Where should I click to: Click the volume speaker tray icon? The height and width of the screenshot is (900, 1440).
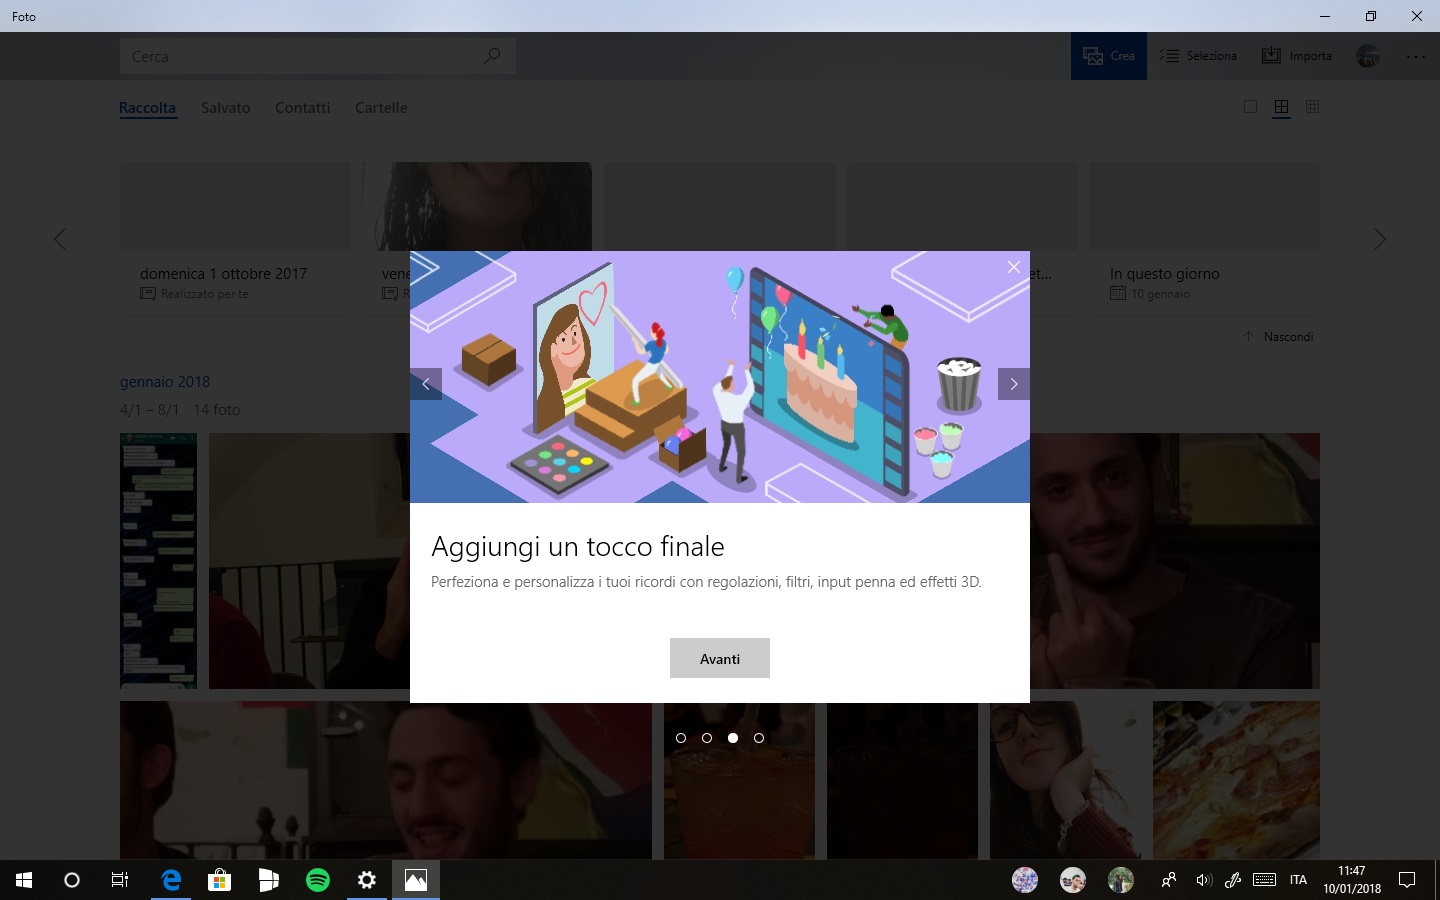(x=1203, y=880)
